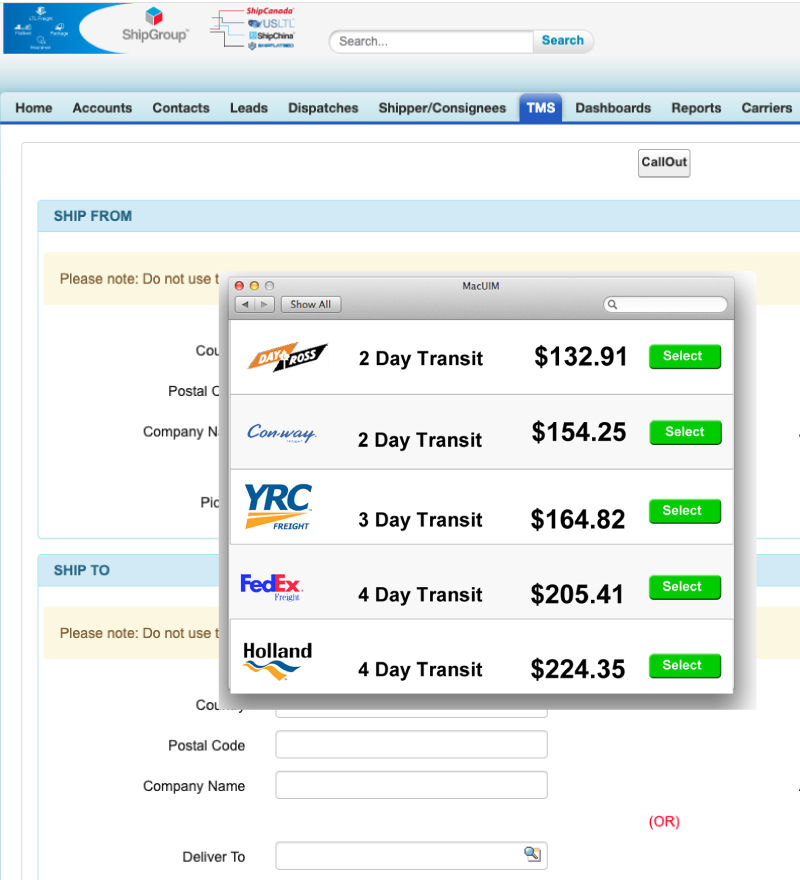Click the Holland carrier logo
Image resolution: width=800 pixels, height=880 pixels.
[277, 661]
